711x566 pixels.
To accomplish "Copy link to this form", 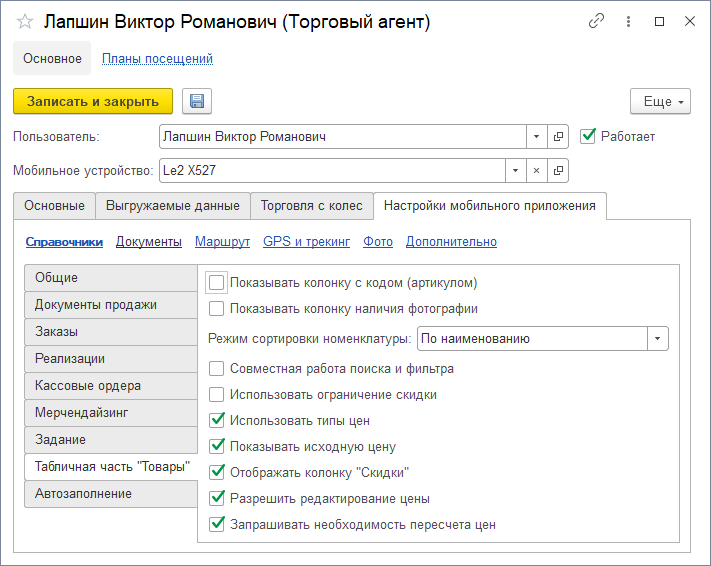I will 597,21.
